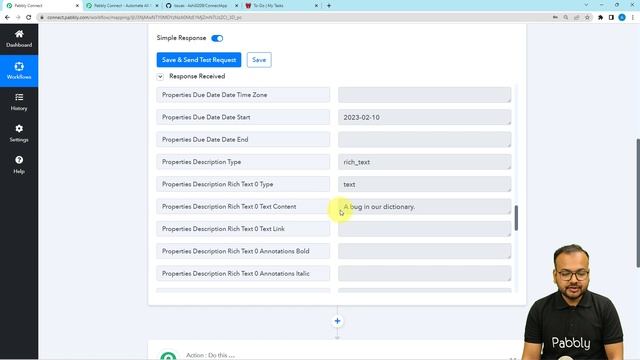This screenshot has height=360, width=640.
Task: Open a new browser tab
Action: (x=329, y=6)
